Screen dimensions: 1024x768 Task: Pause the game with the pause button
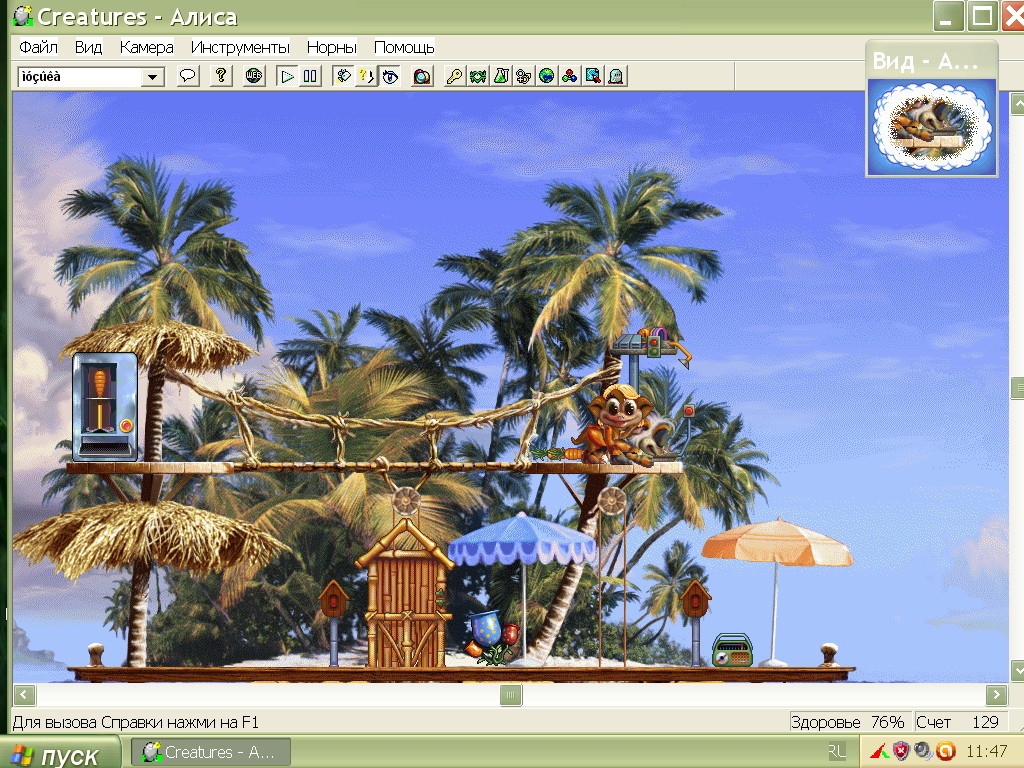tap(310, 76)
